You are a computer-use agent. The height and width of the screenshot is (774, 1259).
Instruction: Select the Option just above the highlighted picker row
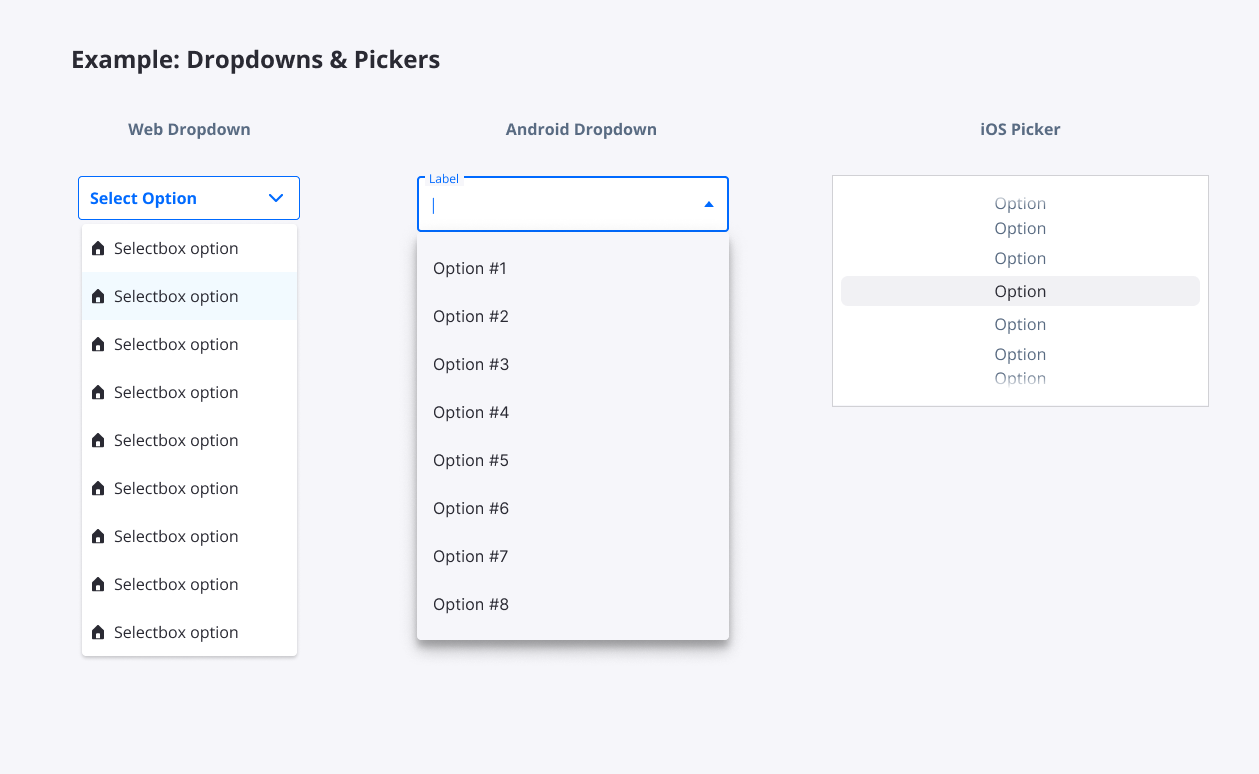[x=1020, y=258]
